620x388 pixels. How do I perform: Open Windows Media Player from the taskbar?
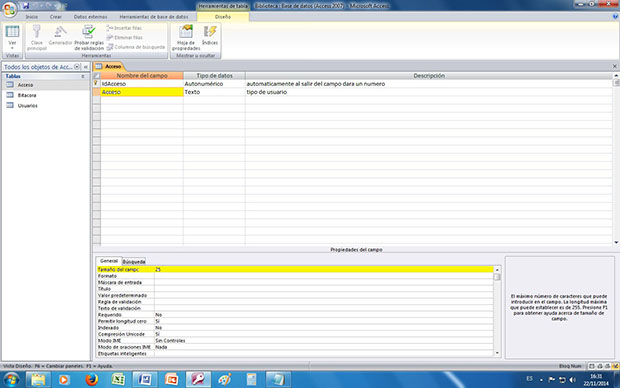64,380
